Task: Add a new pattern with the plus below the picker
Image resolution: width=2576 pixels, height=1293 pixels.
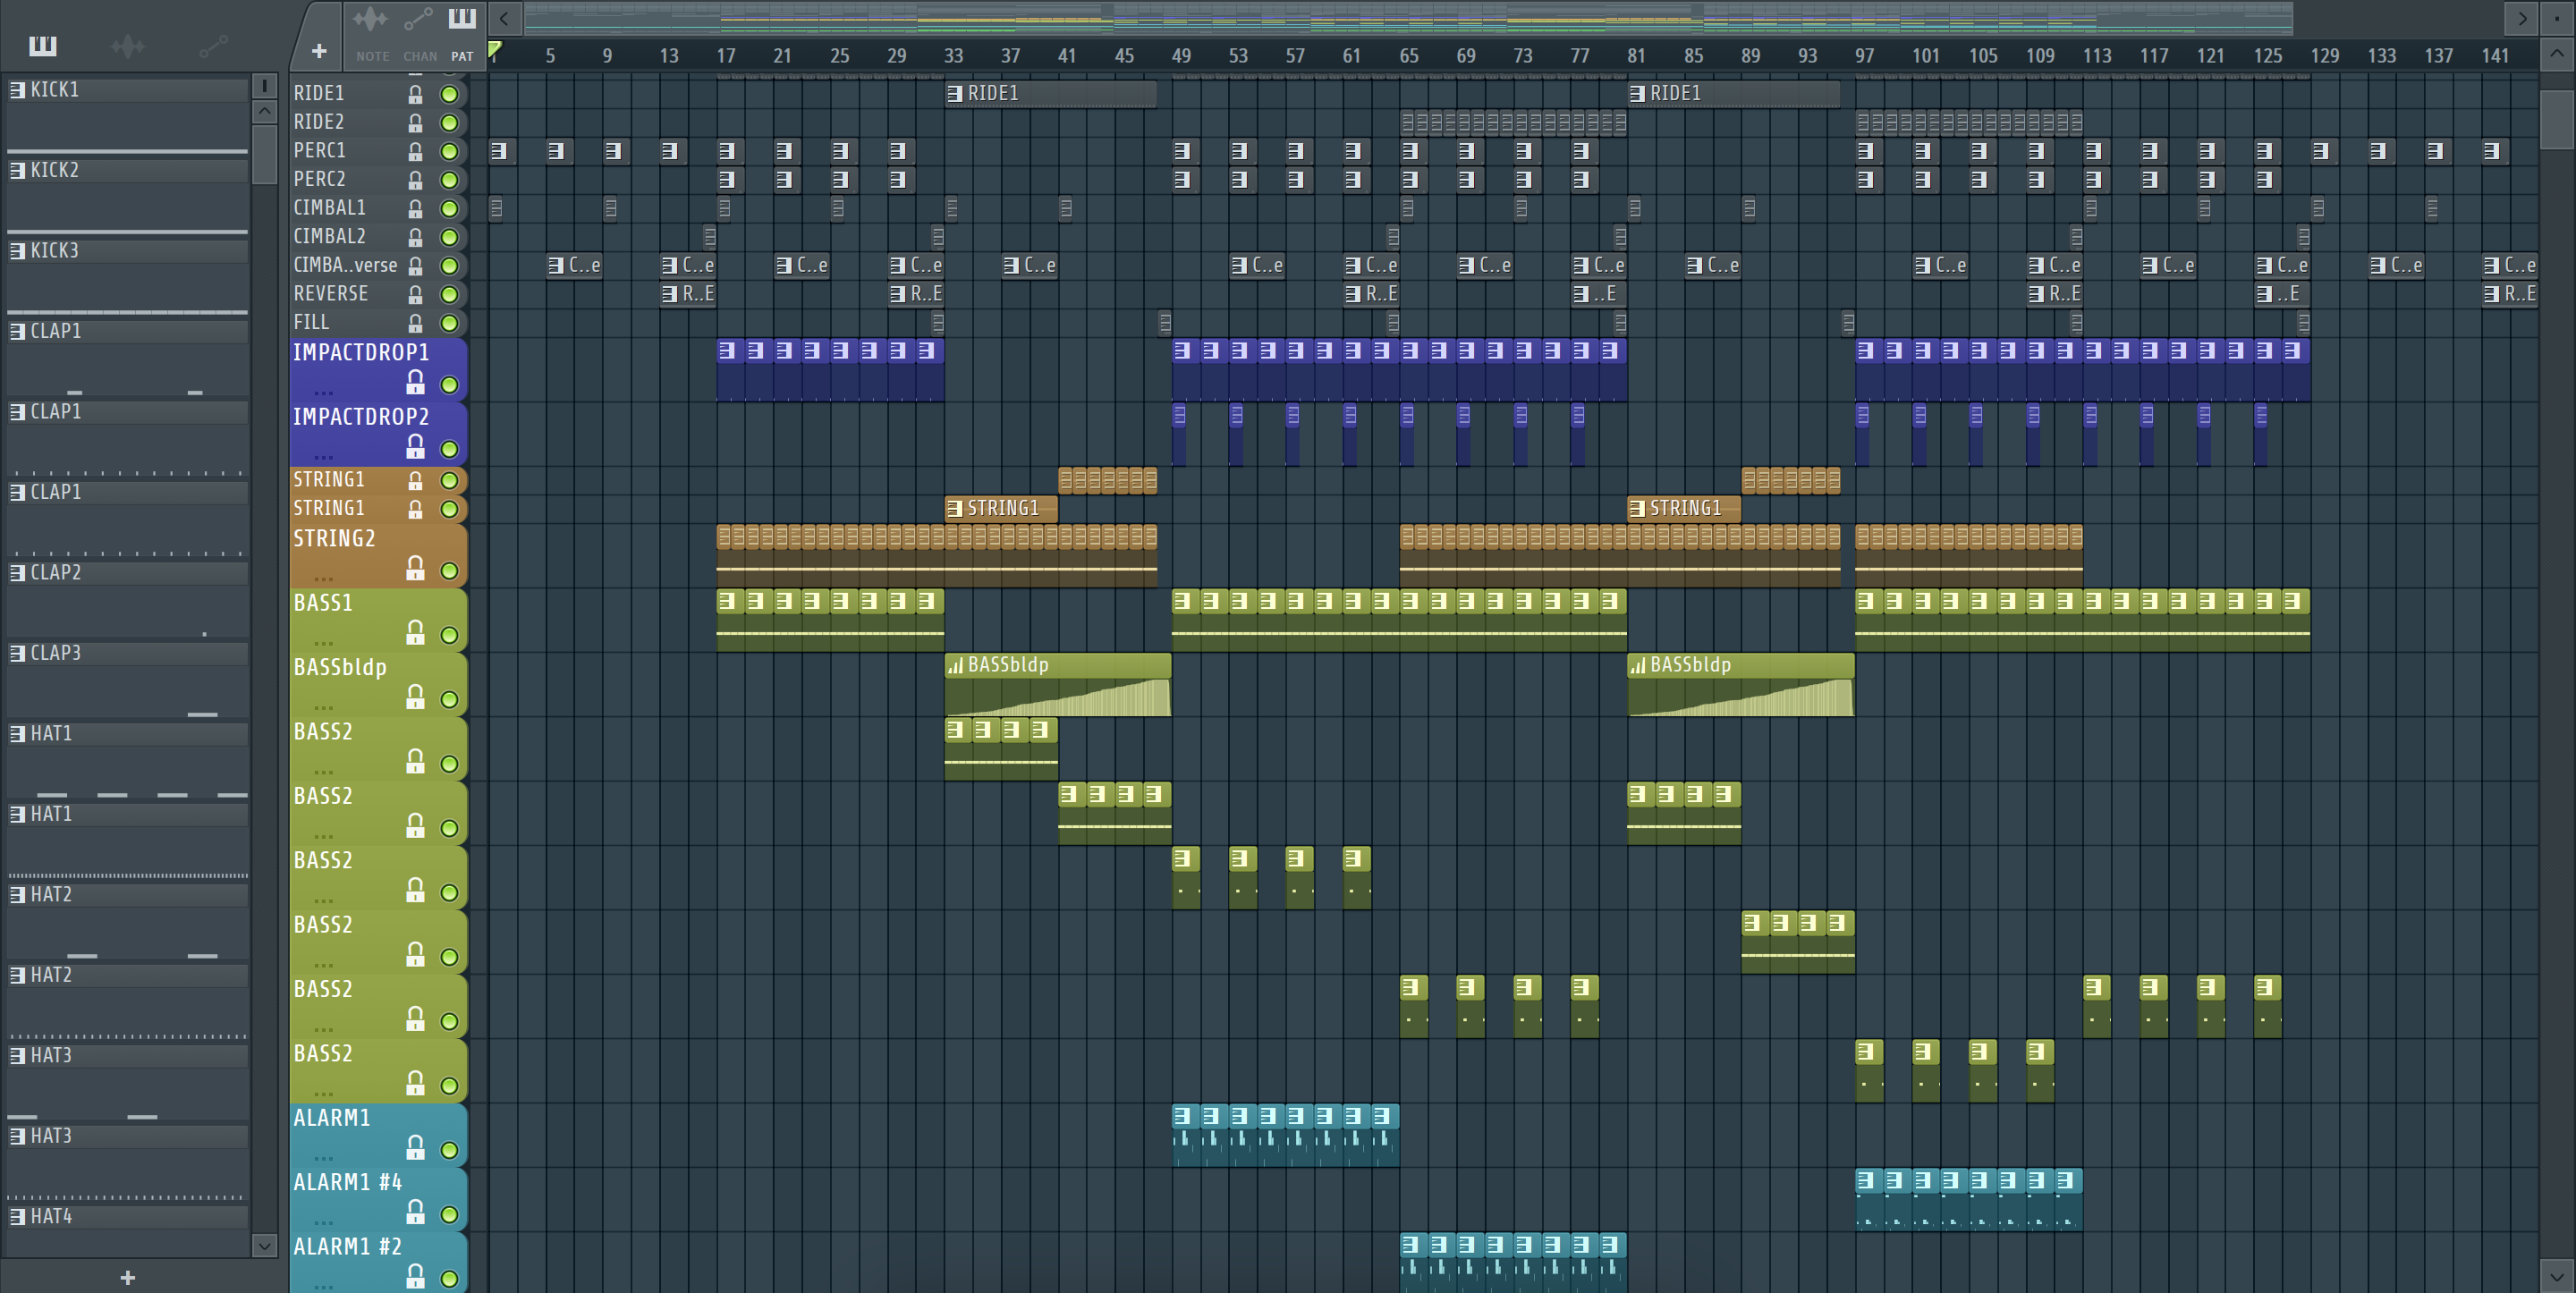Action: [128, 1277]
